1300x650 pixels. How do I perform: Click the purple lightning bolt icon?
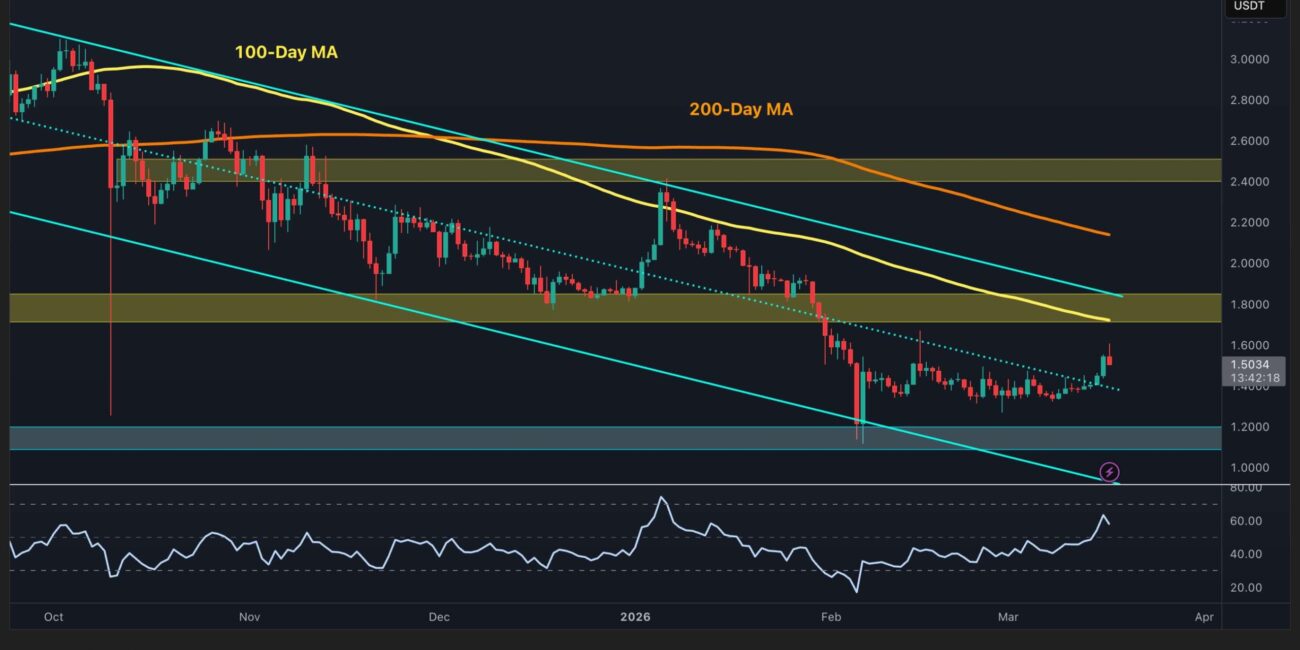(1109, 471)
